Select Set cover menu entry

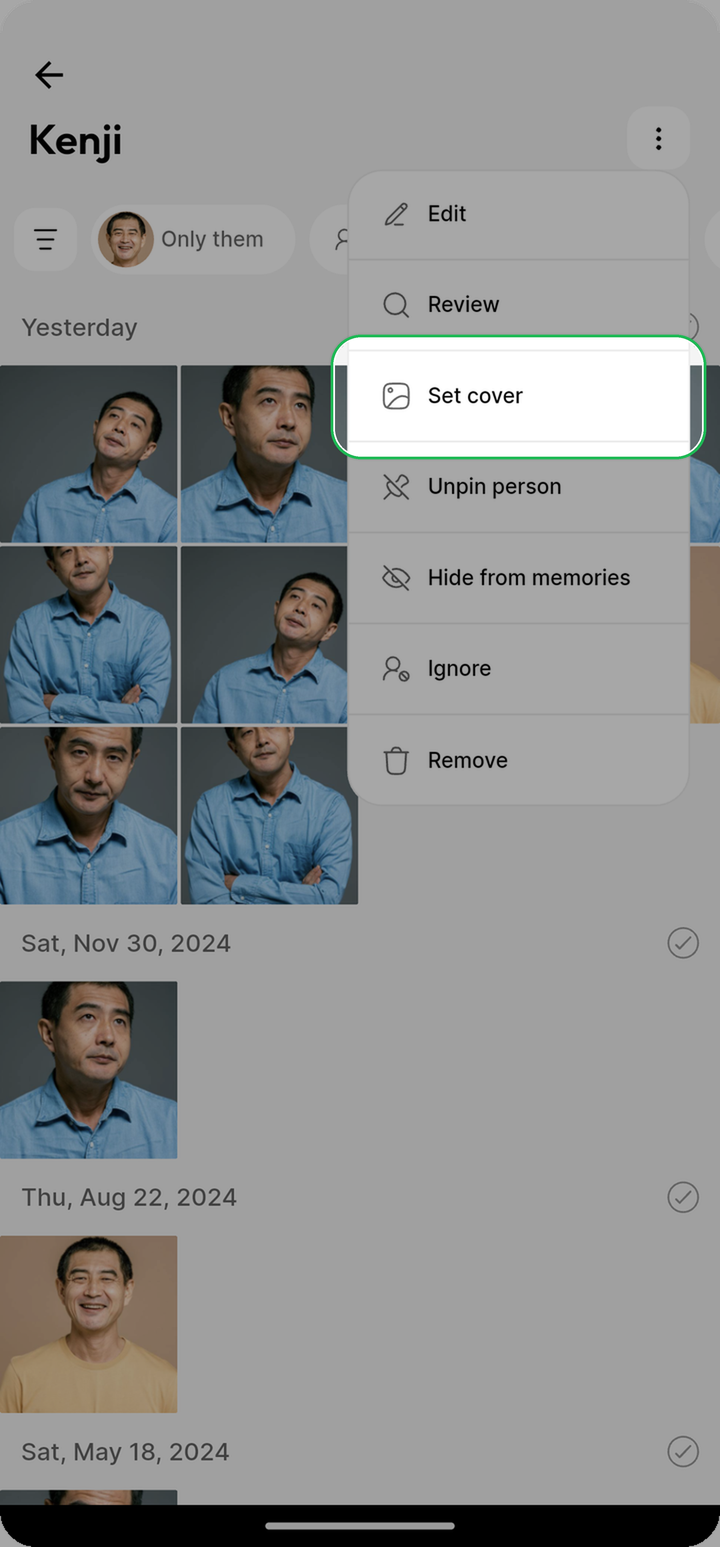518,396
